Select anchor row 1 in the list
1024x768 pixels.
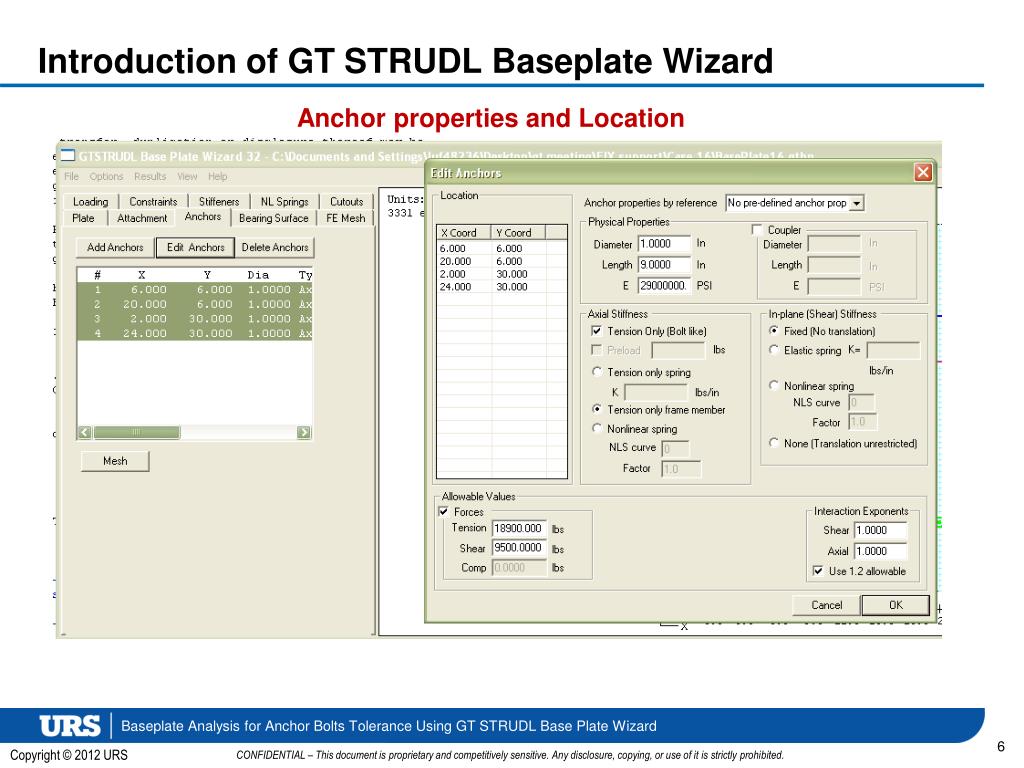[x=195, y=289]
